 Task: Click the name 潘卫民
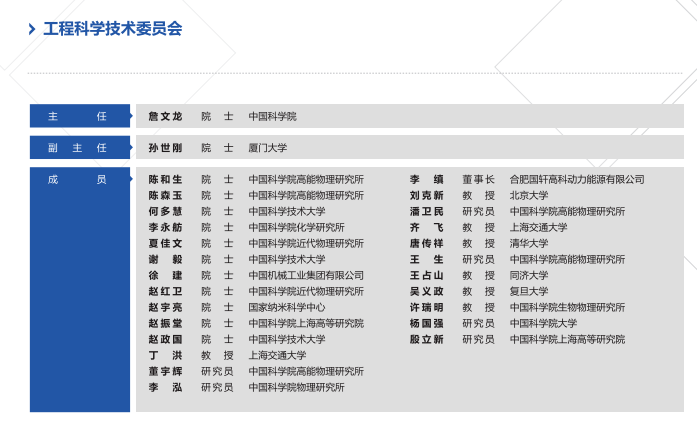tap(427, 212)
